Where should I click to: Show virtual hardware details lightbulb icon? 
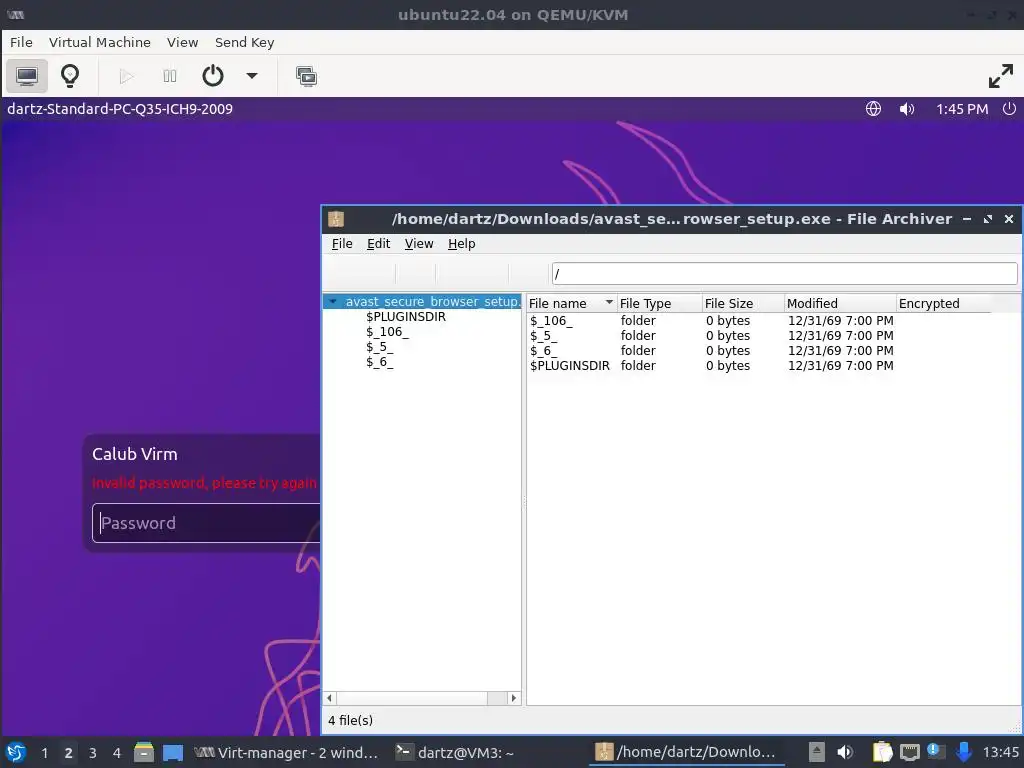[x=70, y=76]
